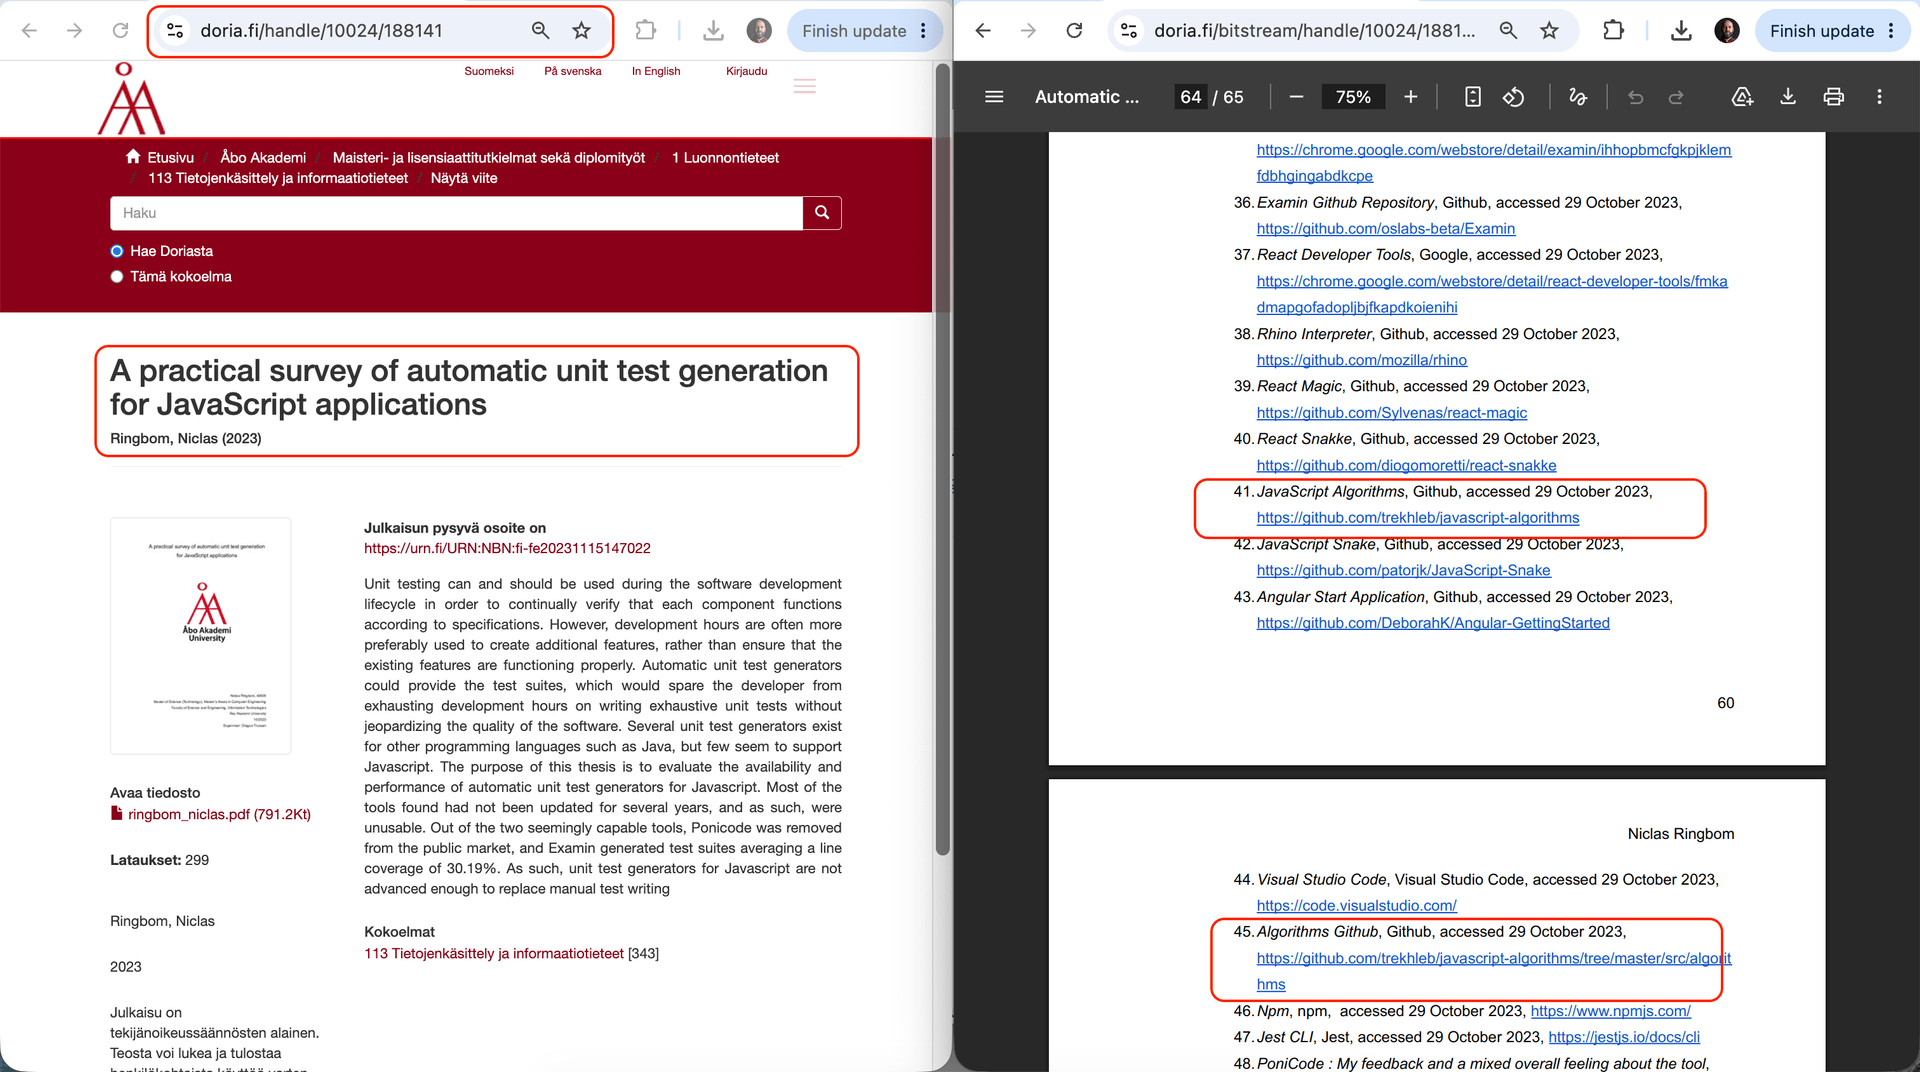
Task: Toggle the PDF draw annotation tool
Action: [1578, 96]
